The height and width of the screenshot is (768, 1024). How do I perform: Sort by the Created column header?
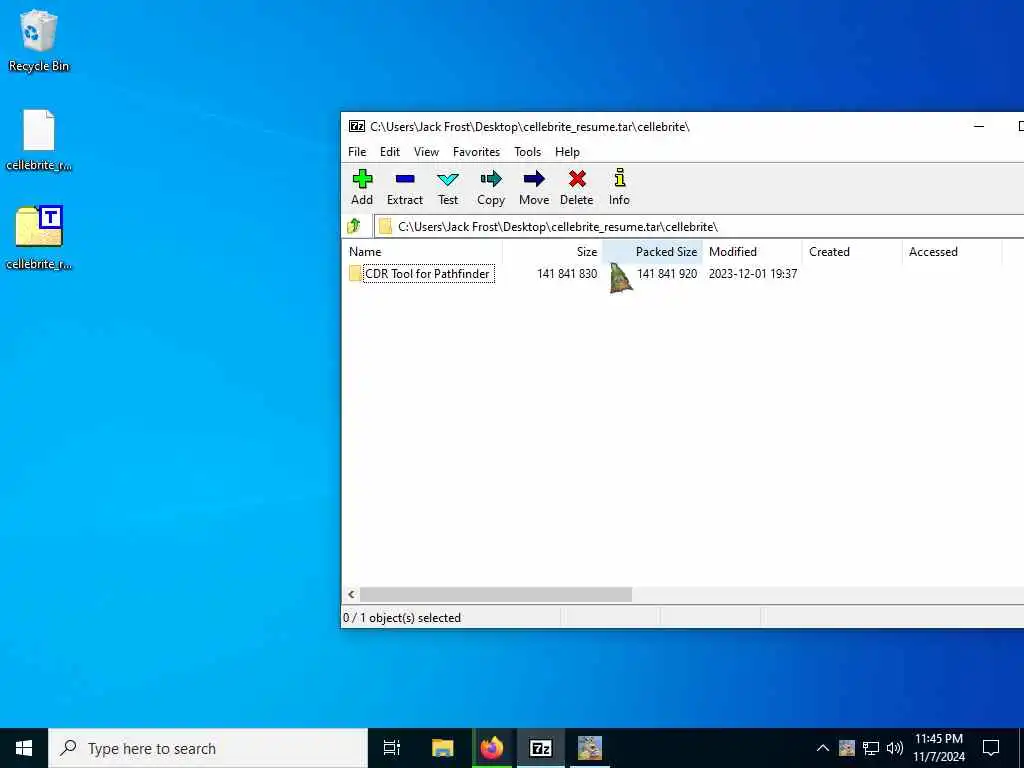click(852, 251)
